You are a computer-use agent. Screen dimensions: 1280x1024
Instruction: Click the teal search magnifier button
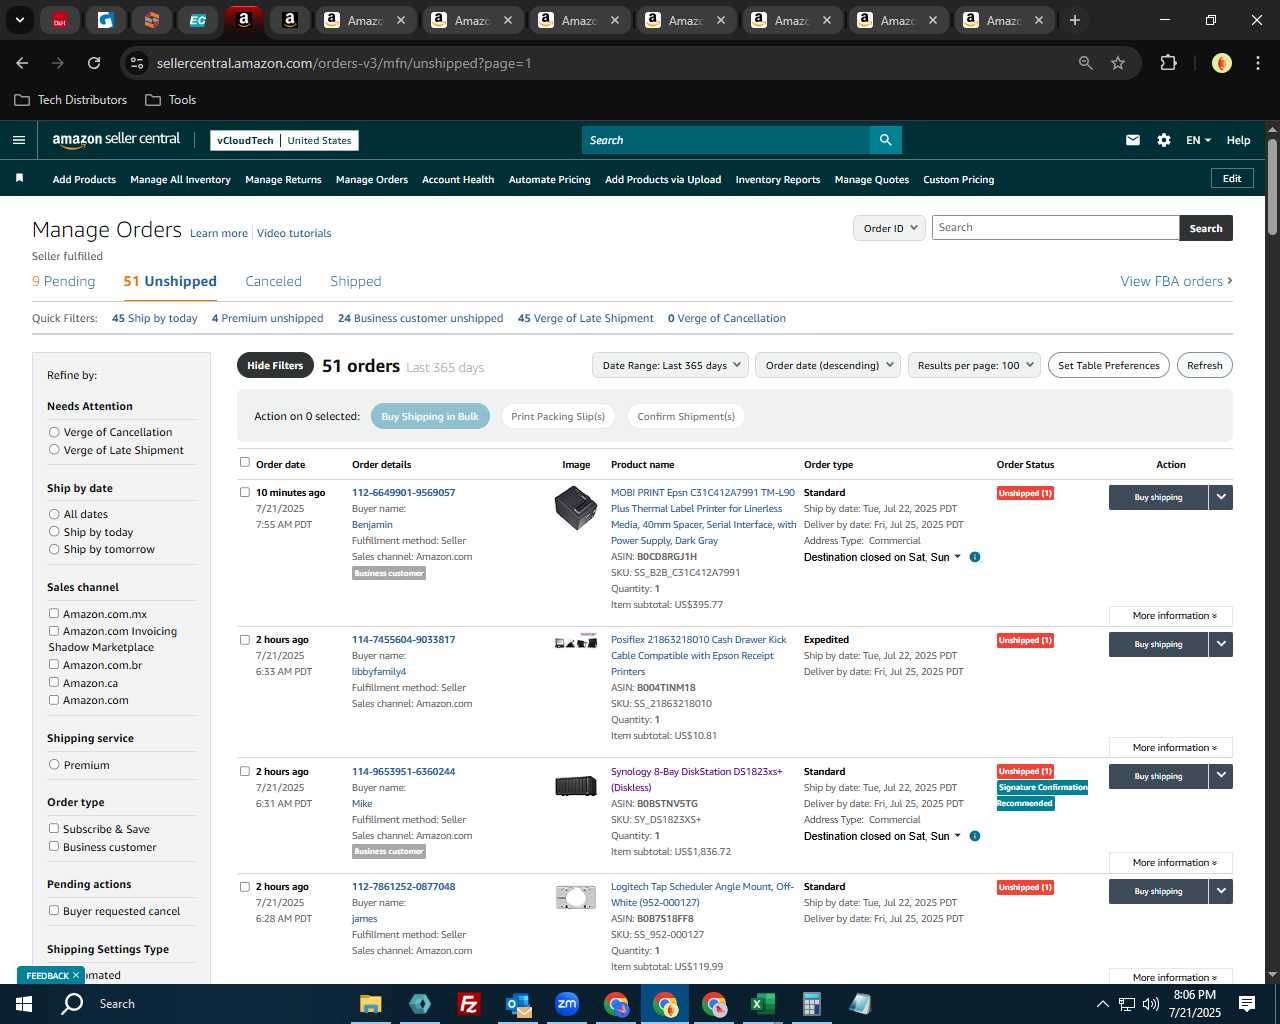pyautogui.click(x=885, y=140)
